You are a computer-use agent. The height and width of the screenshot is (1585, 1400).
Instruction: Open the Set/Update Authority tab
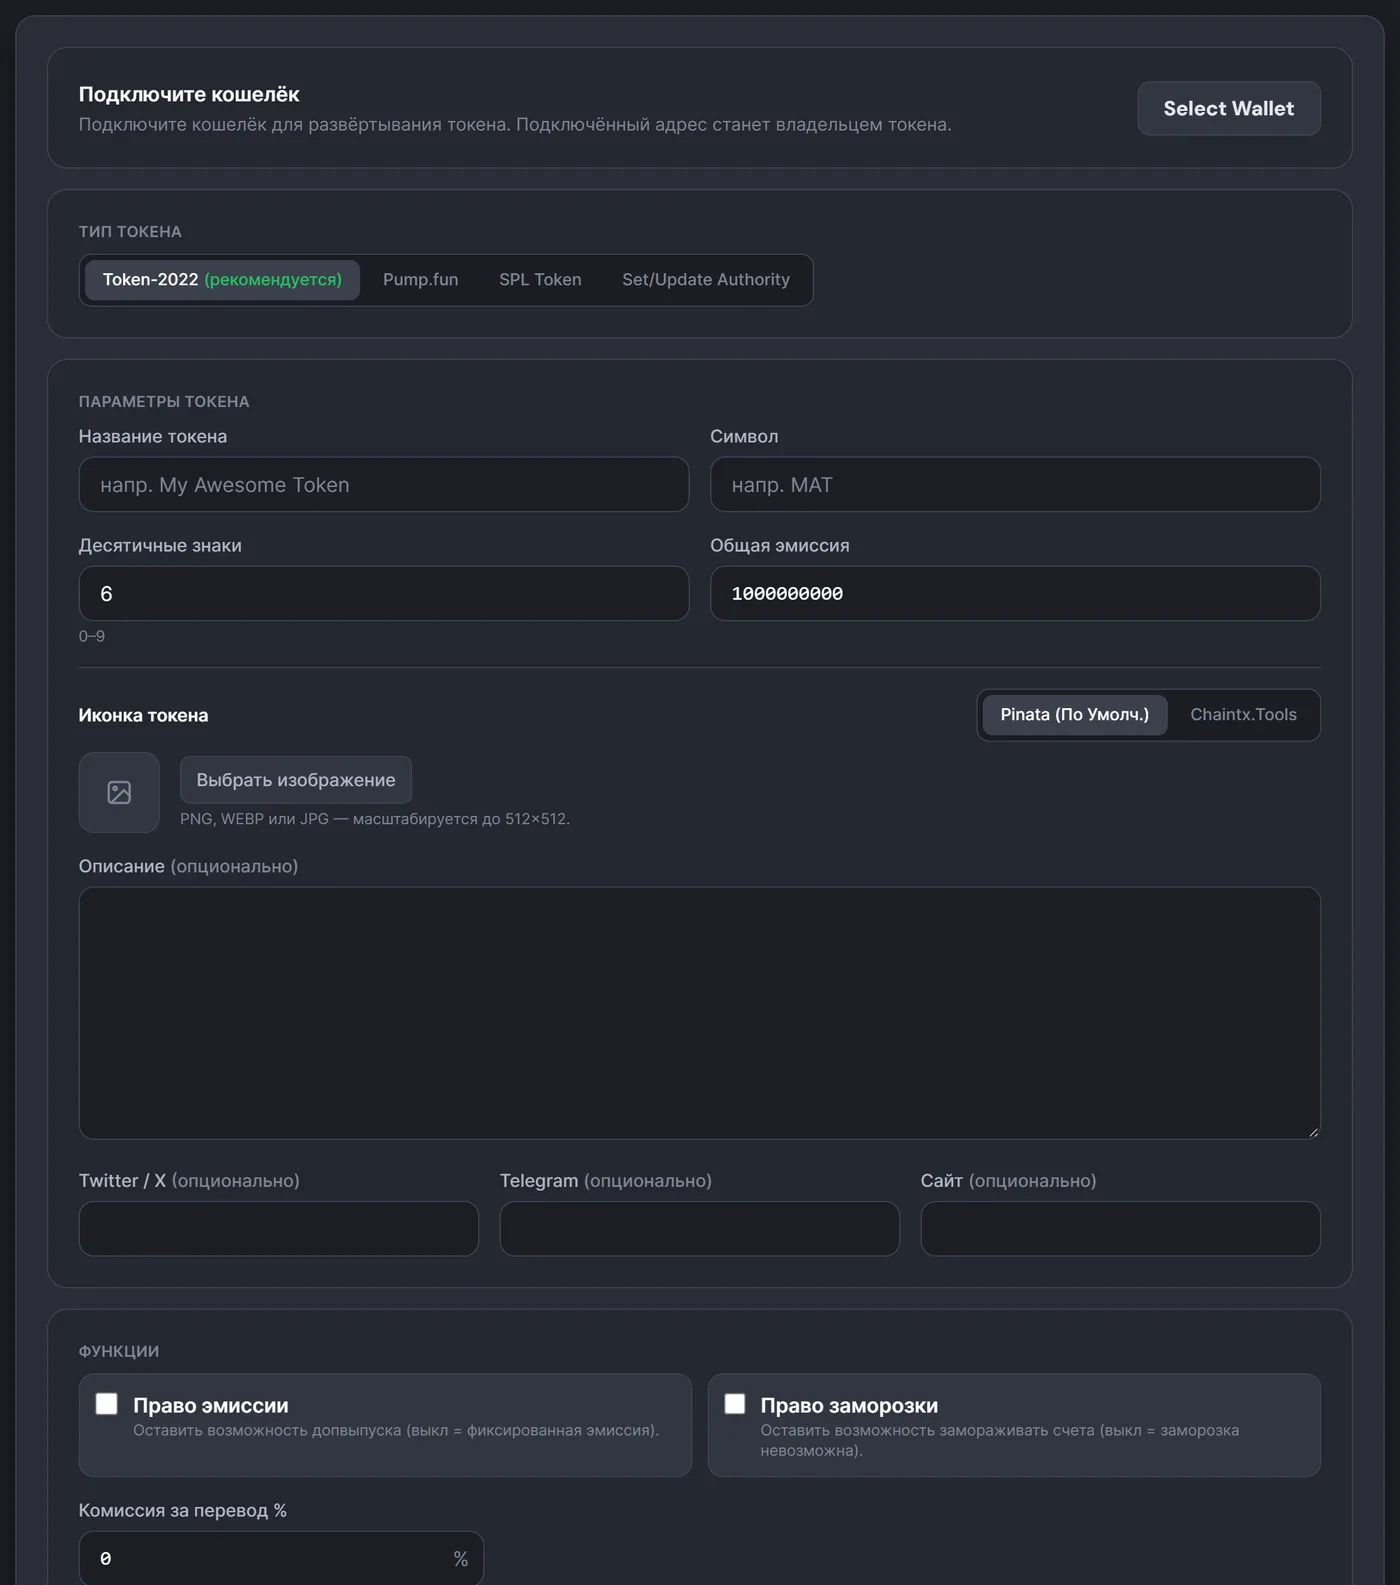(x=706, y=280)
